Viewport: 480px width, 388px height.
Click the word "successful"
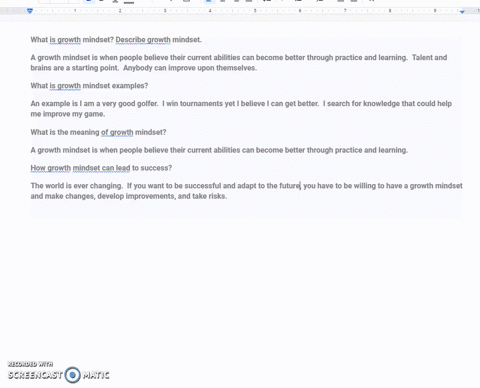pyautogui.click(x=203, y=186)
